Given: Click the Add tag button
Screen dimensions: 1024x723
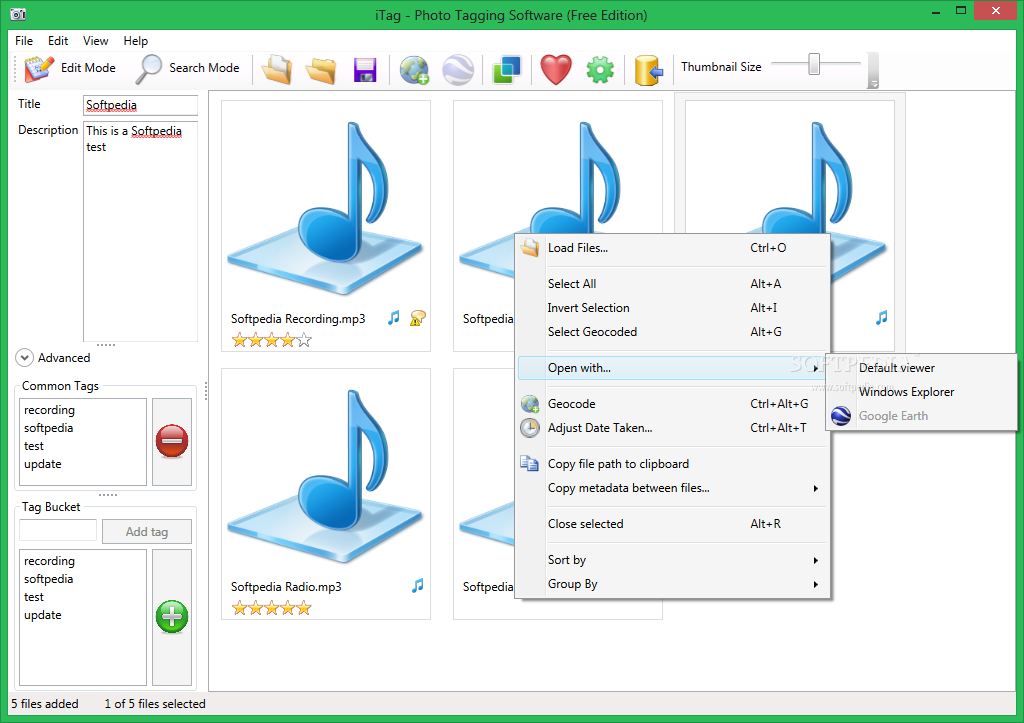Looking at the screenshot, I should tap(147, 532).
